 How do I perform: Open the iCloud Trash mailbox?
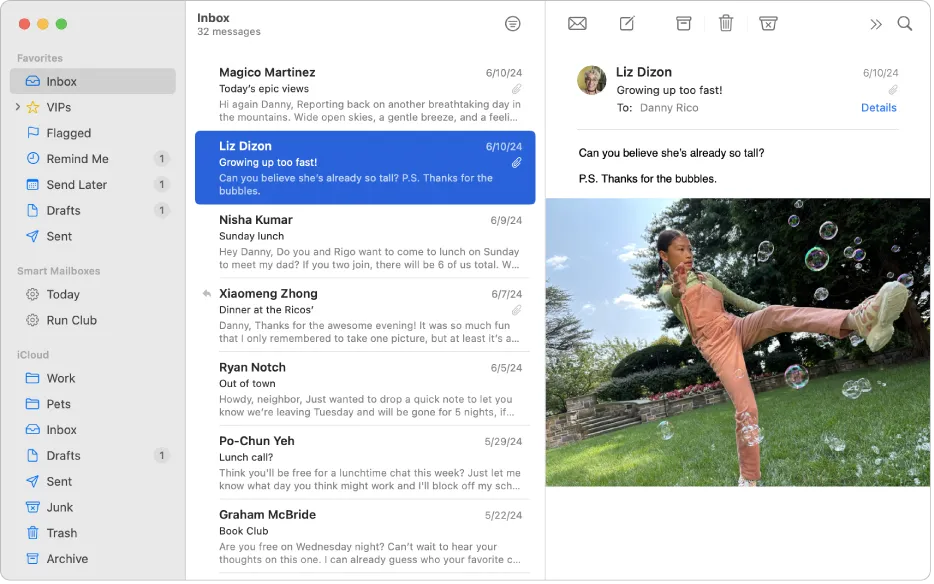[62, 533]
